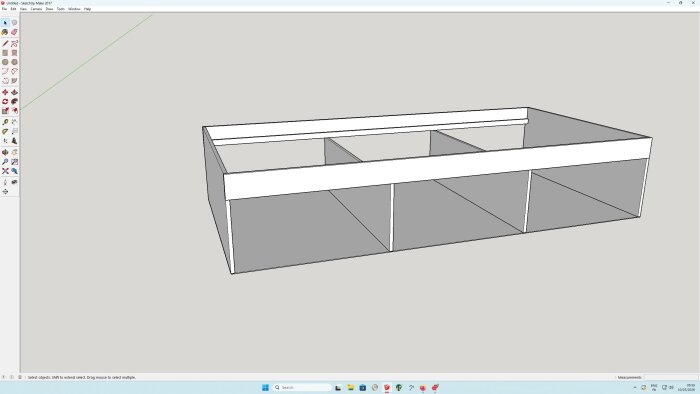Choose the Zoom magnifier tool
This screenshot has width=700, height=394.
[x=5, y=162]
